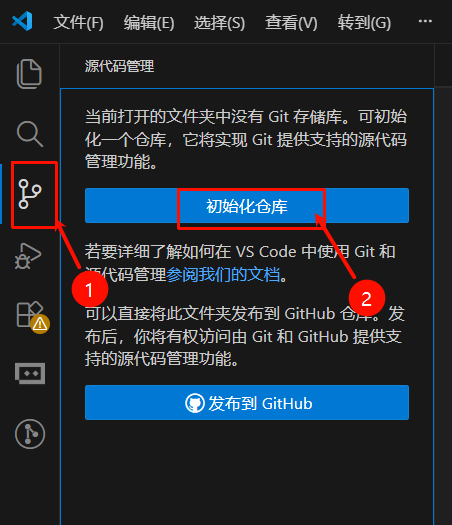This screenshot has height=525, width=452.
Task: Click the VS Code logo icon
Action: [22, 21]
